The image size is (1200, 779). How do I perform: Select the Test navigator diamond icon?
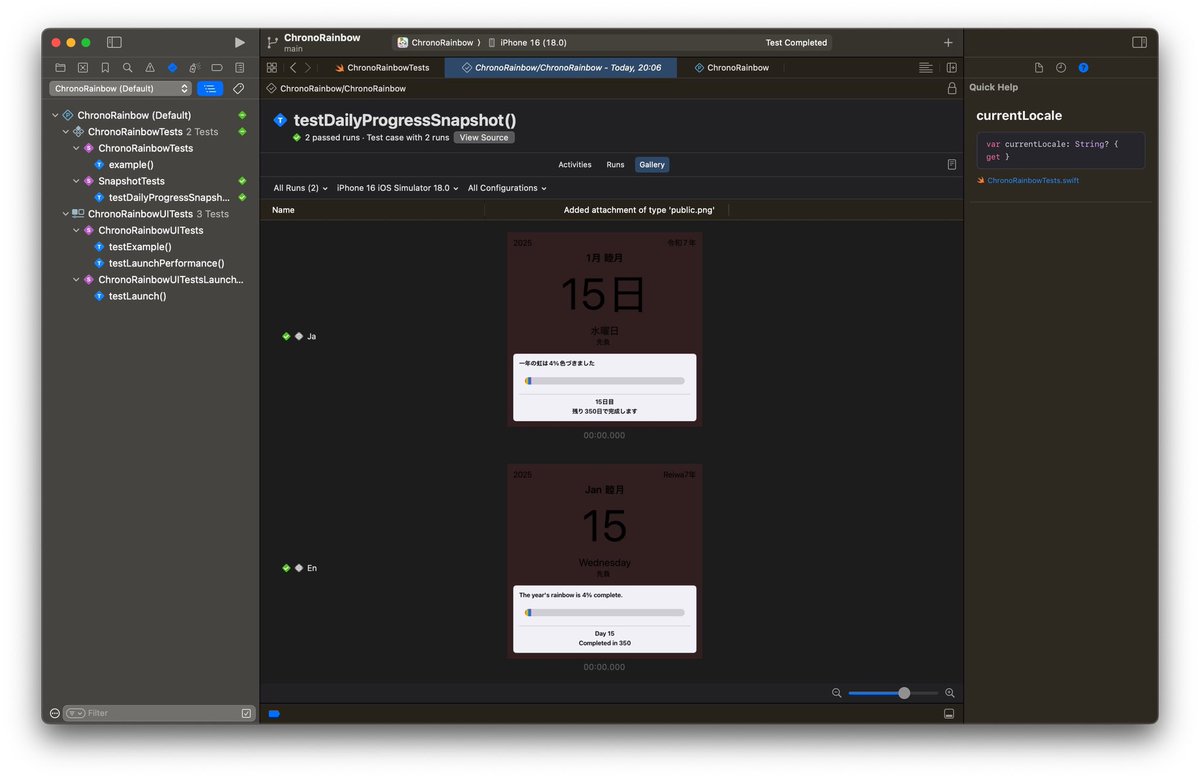pyautogui.click(x=172, y=67)
